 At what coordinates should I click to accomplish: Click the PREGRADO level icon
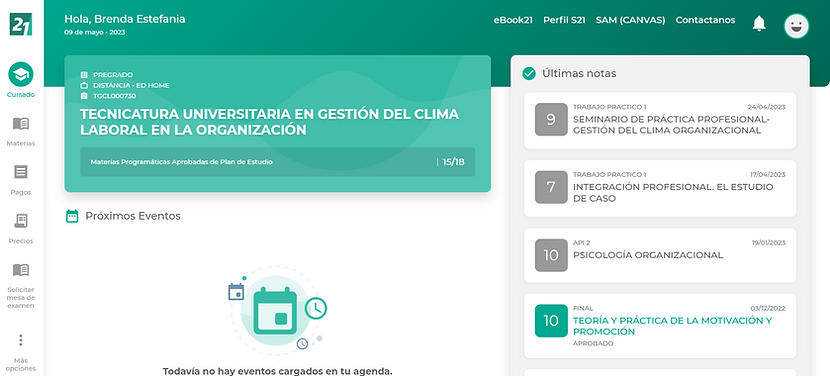tap(84, 75)
